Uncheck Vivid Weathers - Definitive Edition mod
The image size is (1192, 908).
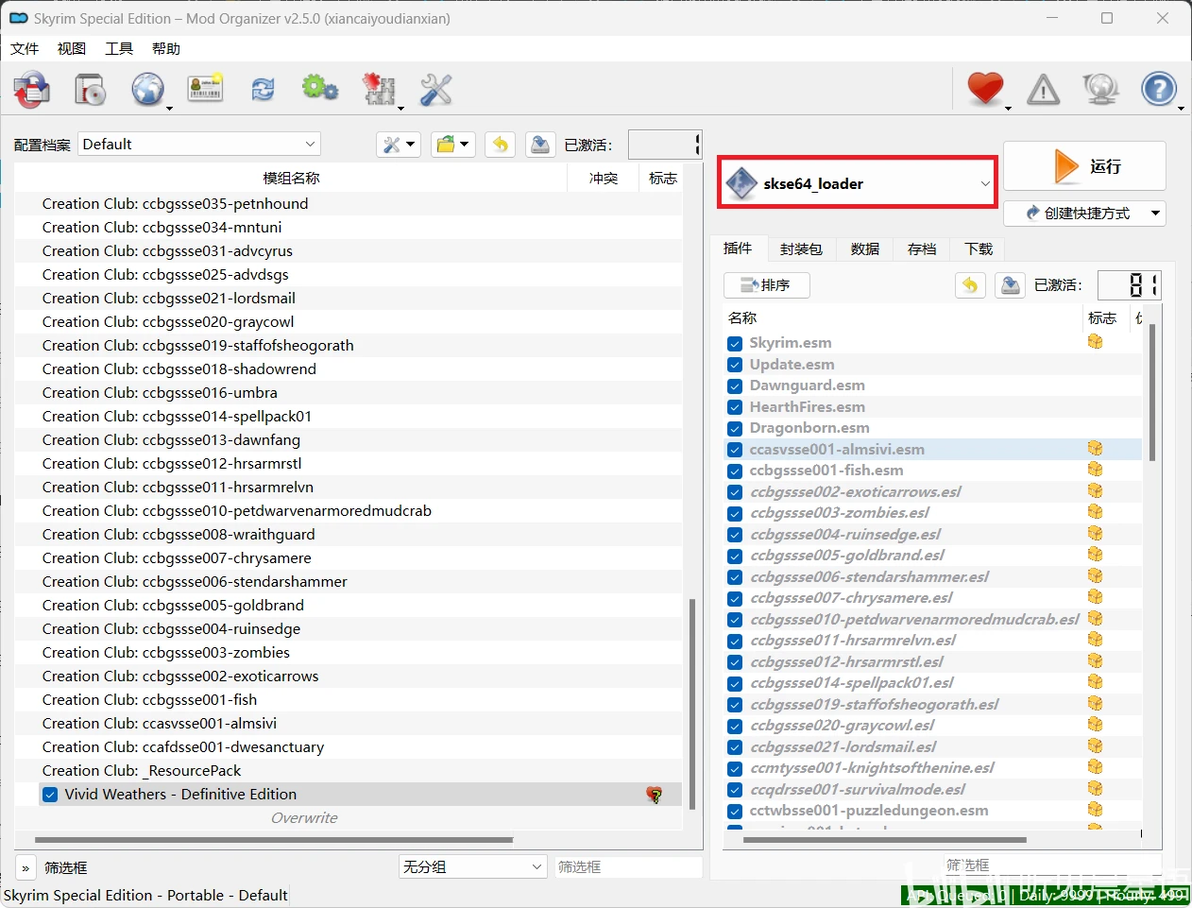pyautogui.click(x=50, y=795)
